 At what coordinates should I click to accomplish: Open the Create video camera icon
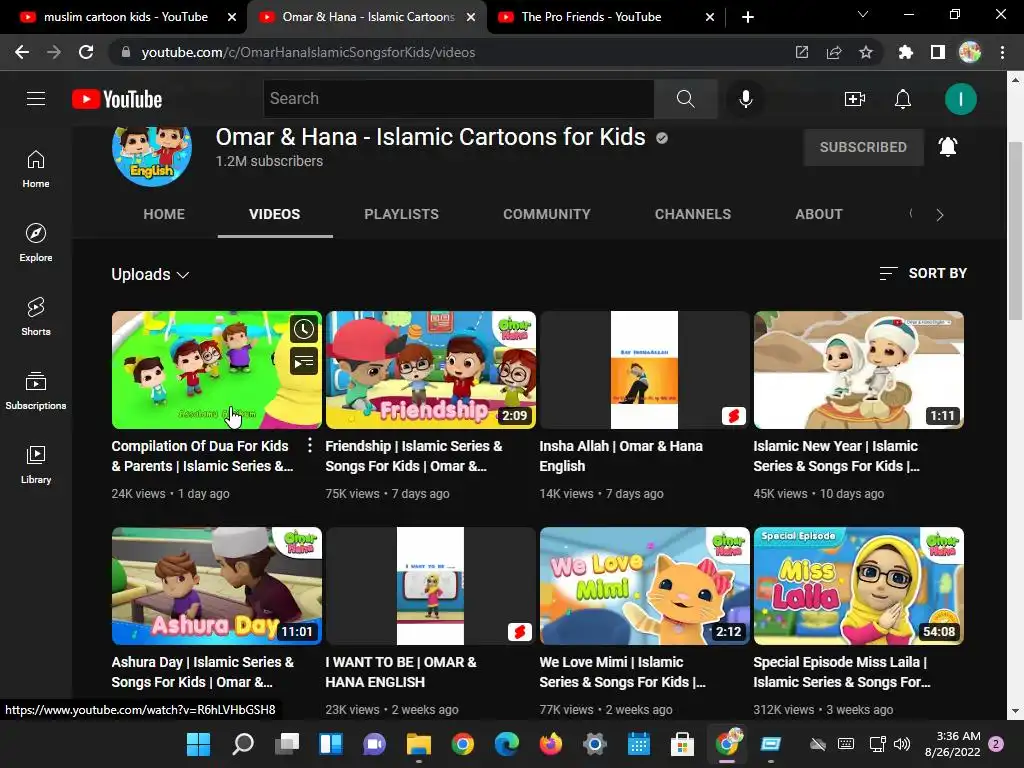pyautogui.click(x=854, y=99)
